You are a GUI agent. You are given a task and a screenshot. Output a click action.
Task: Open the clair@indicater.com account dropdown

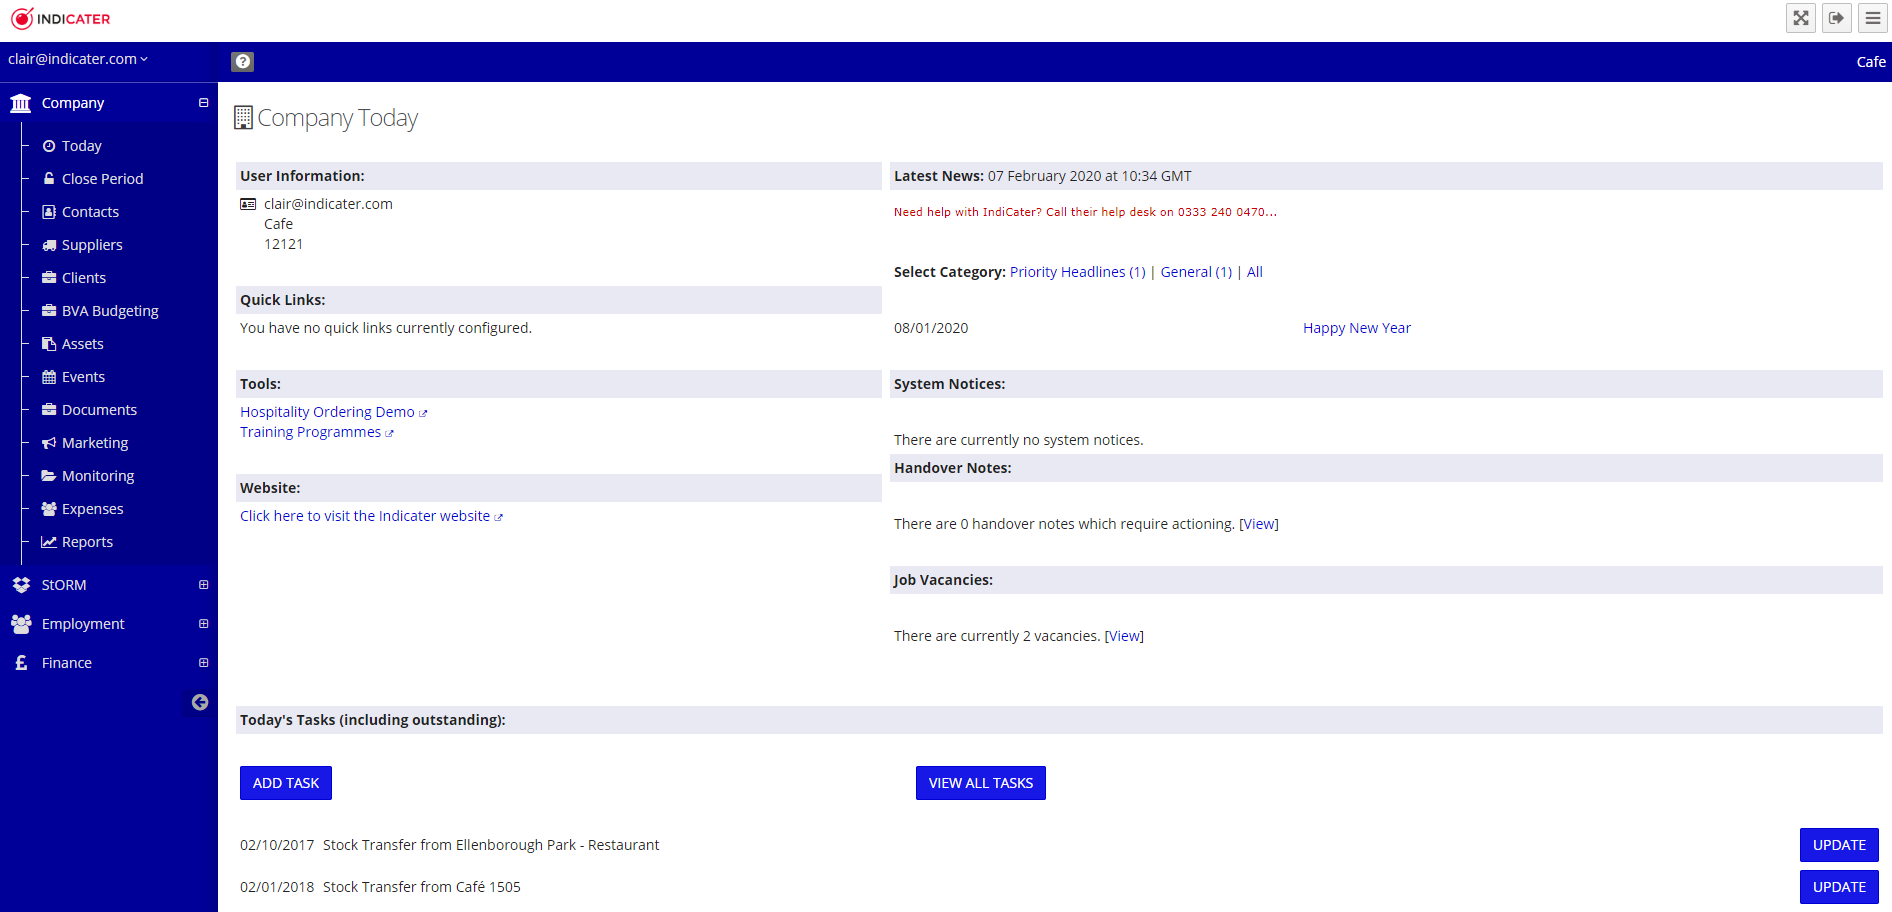tap(78, 59)
